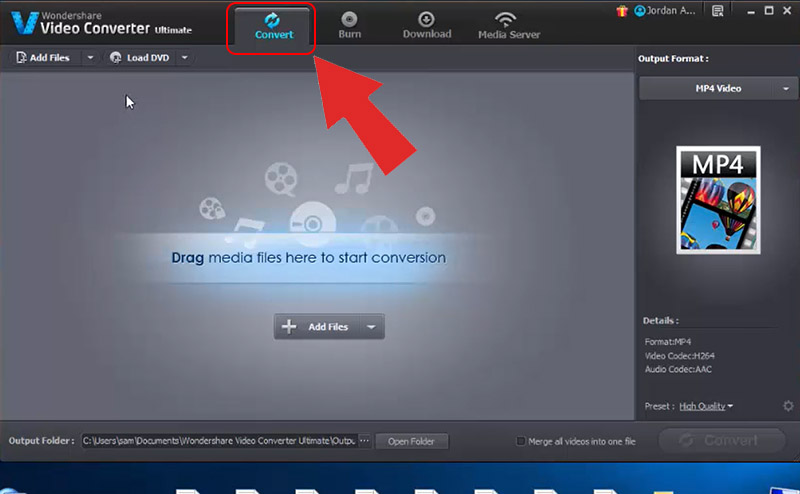
Task: Expand the toolbar Add Files dropdown arrow
Action: [90, 58]
